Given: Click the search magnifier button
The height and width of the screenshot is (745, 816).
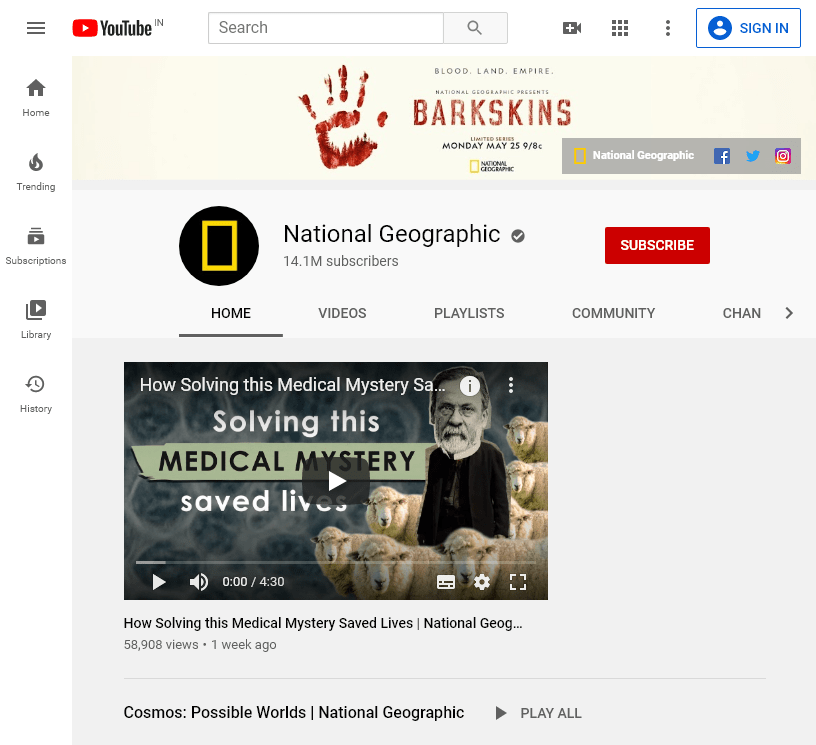Looking at the screenshot, I should pos(475,28).
